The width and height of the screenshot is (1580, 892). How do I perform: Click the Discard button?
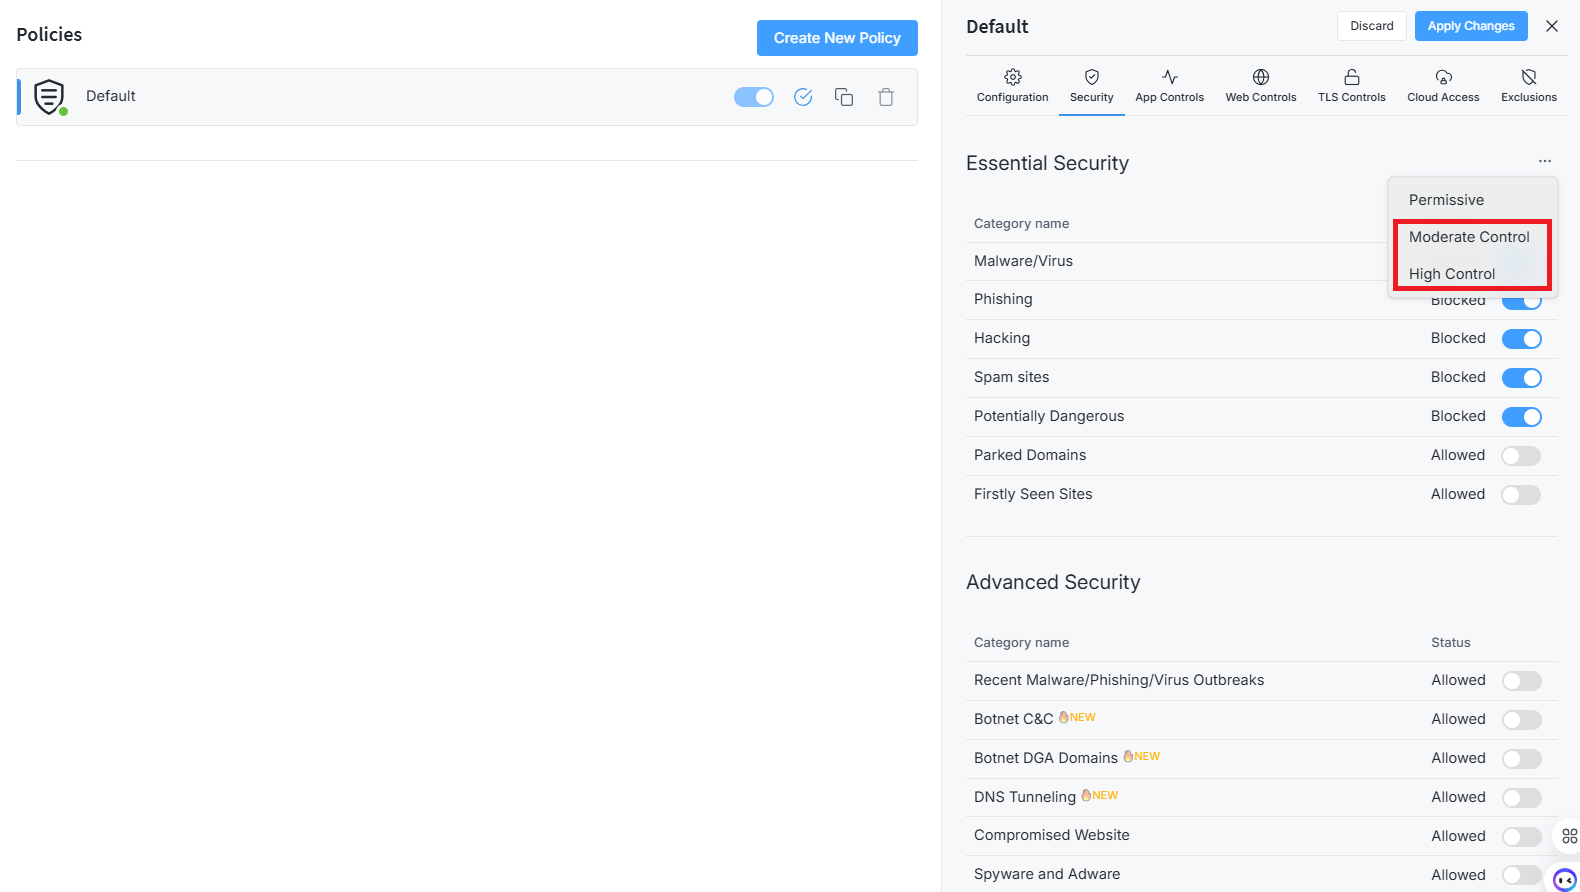click(x=1372, y=26)
